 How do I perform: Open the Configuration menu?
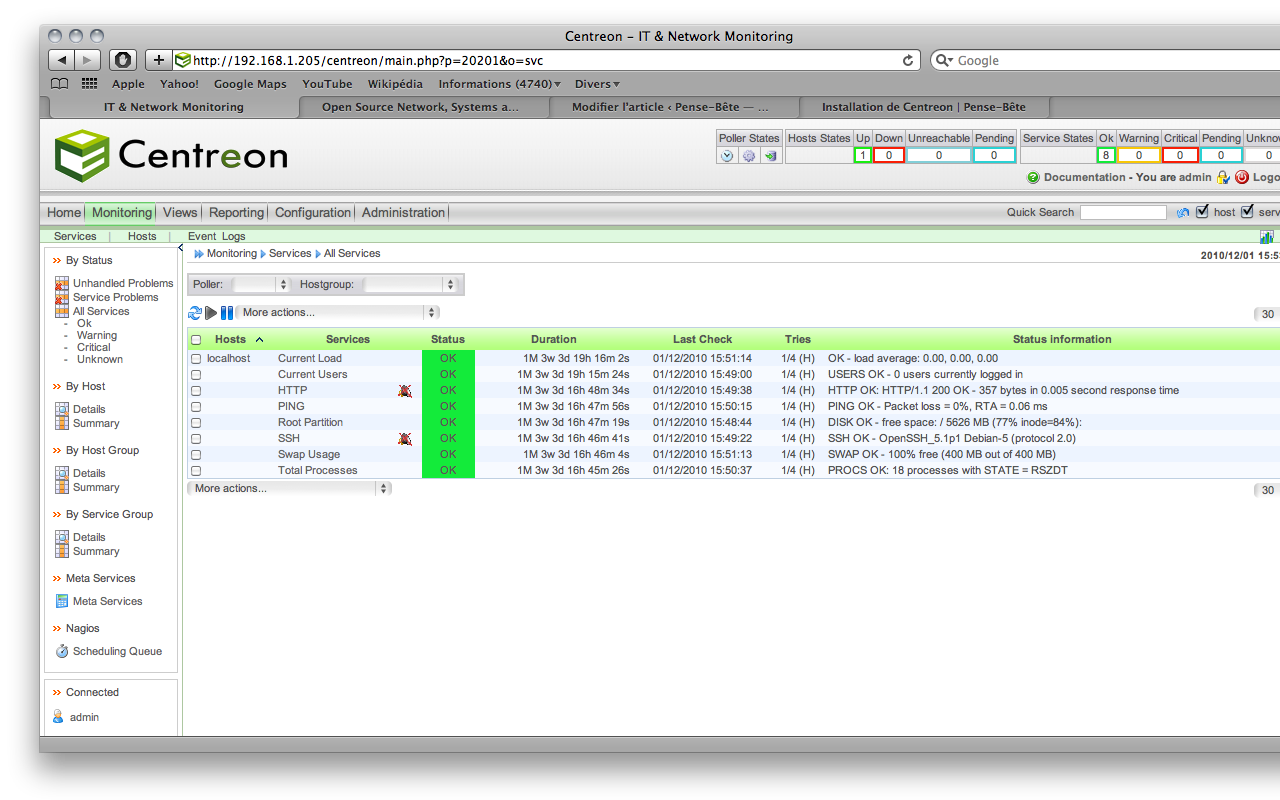(313, 212)
